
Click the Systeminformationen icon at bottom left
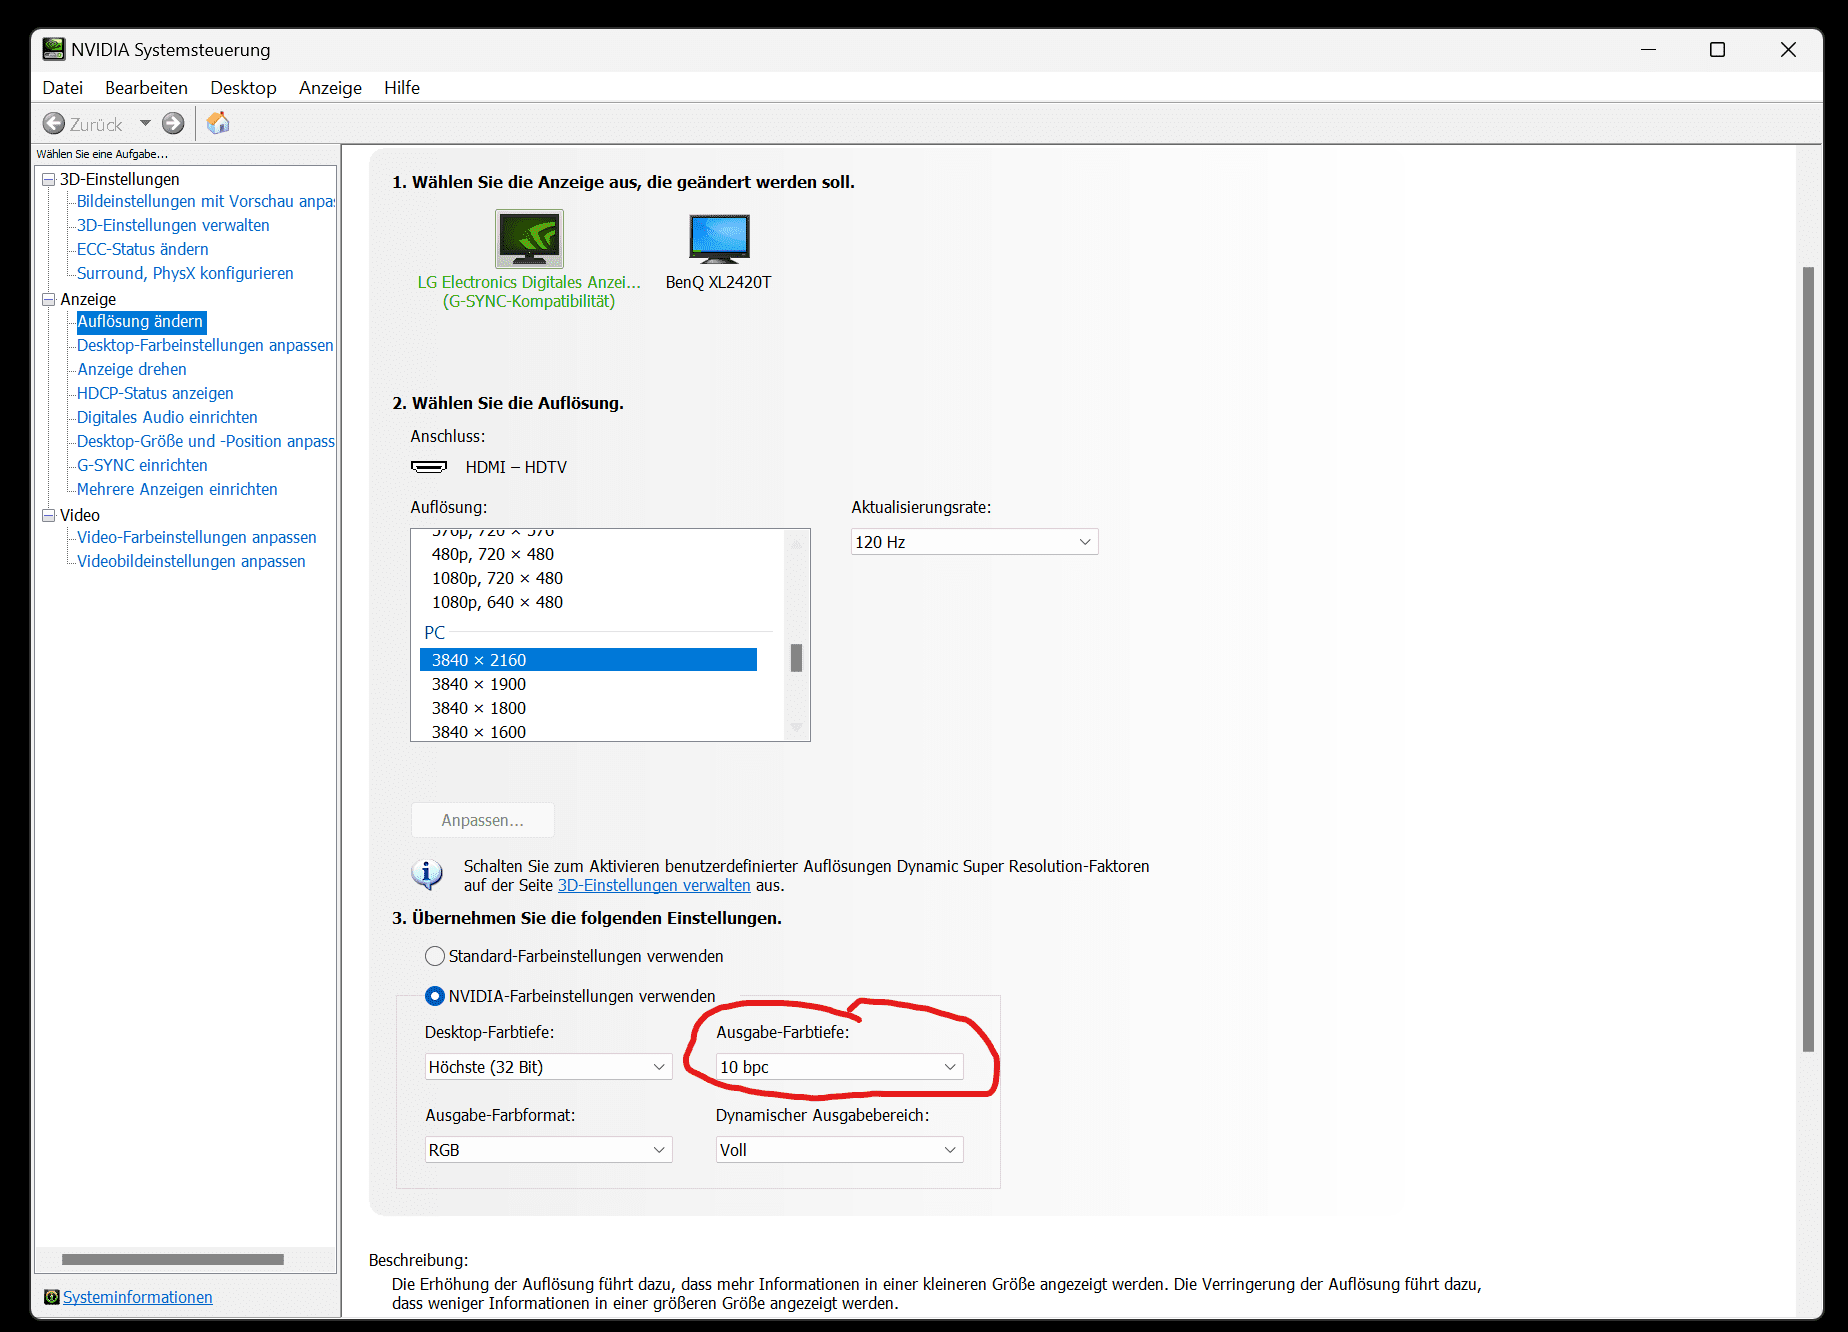pyautogui.click(x=52, y=1297)
